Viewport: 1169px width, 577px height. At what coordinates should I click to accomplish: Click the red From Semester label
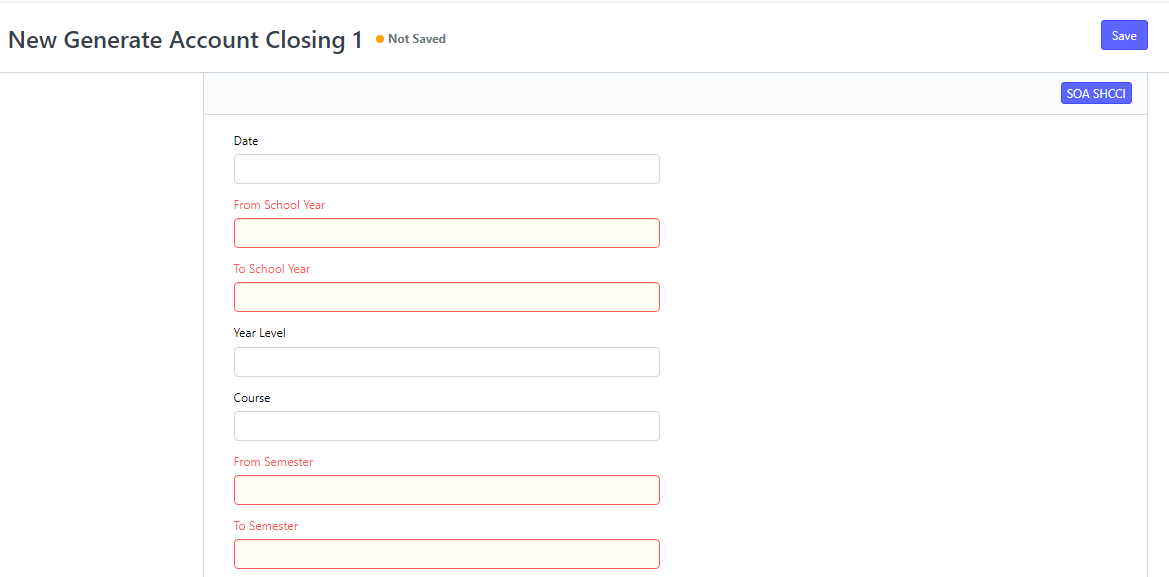[273, 462]
